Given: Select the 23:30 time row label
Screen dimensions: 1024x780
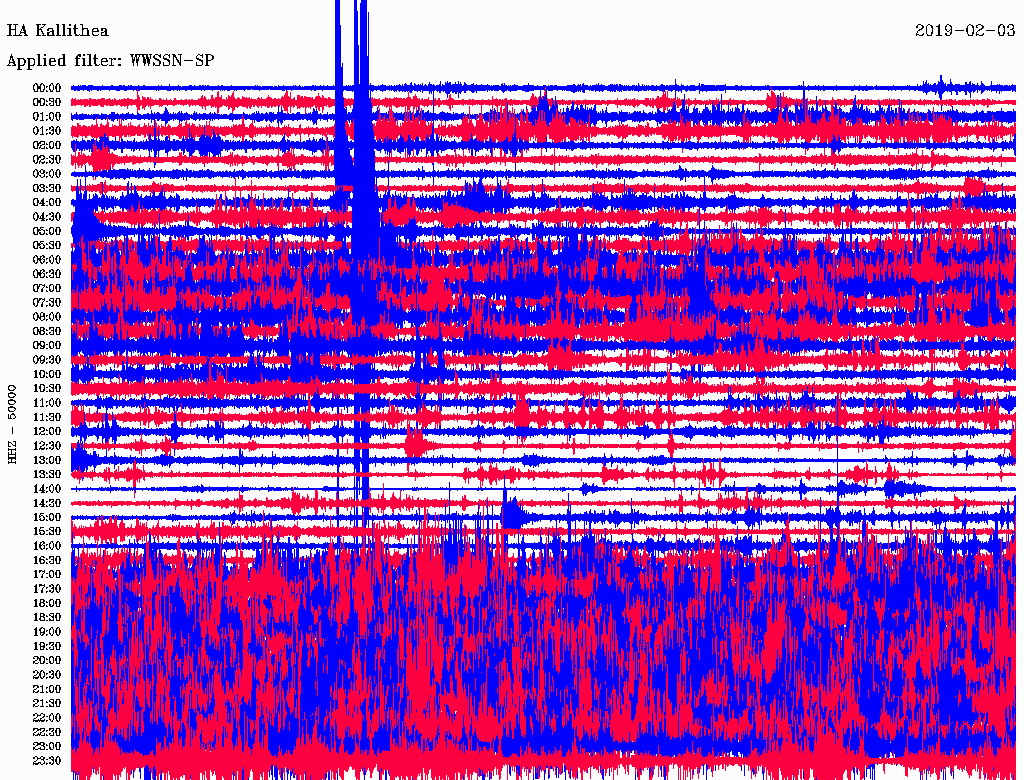Looking at the screenshot, I should (x=47, y=760).
